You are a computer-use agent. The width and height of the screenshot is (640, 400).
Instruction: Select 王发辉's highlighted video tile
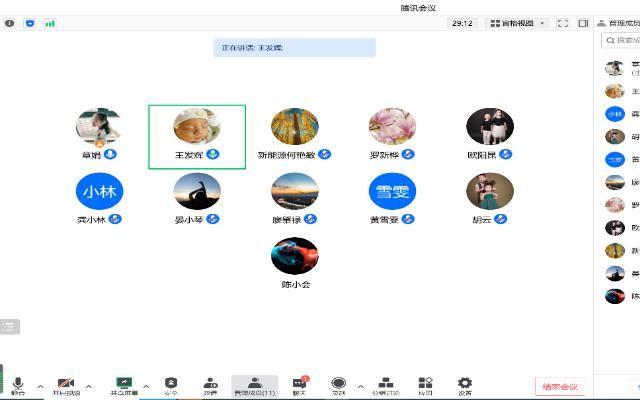(x=197, y=136)
